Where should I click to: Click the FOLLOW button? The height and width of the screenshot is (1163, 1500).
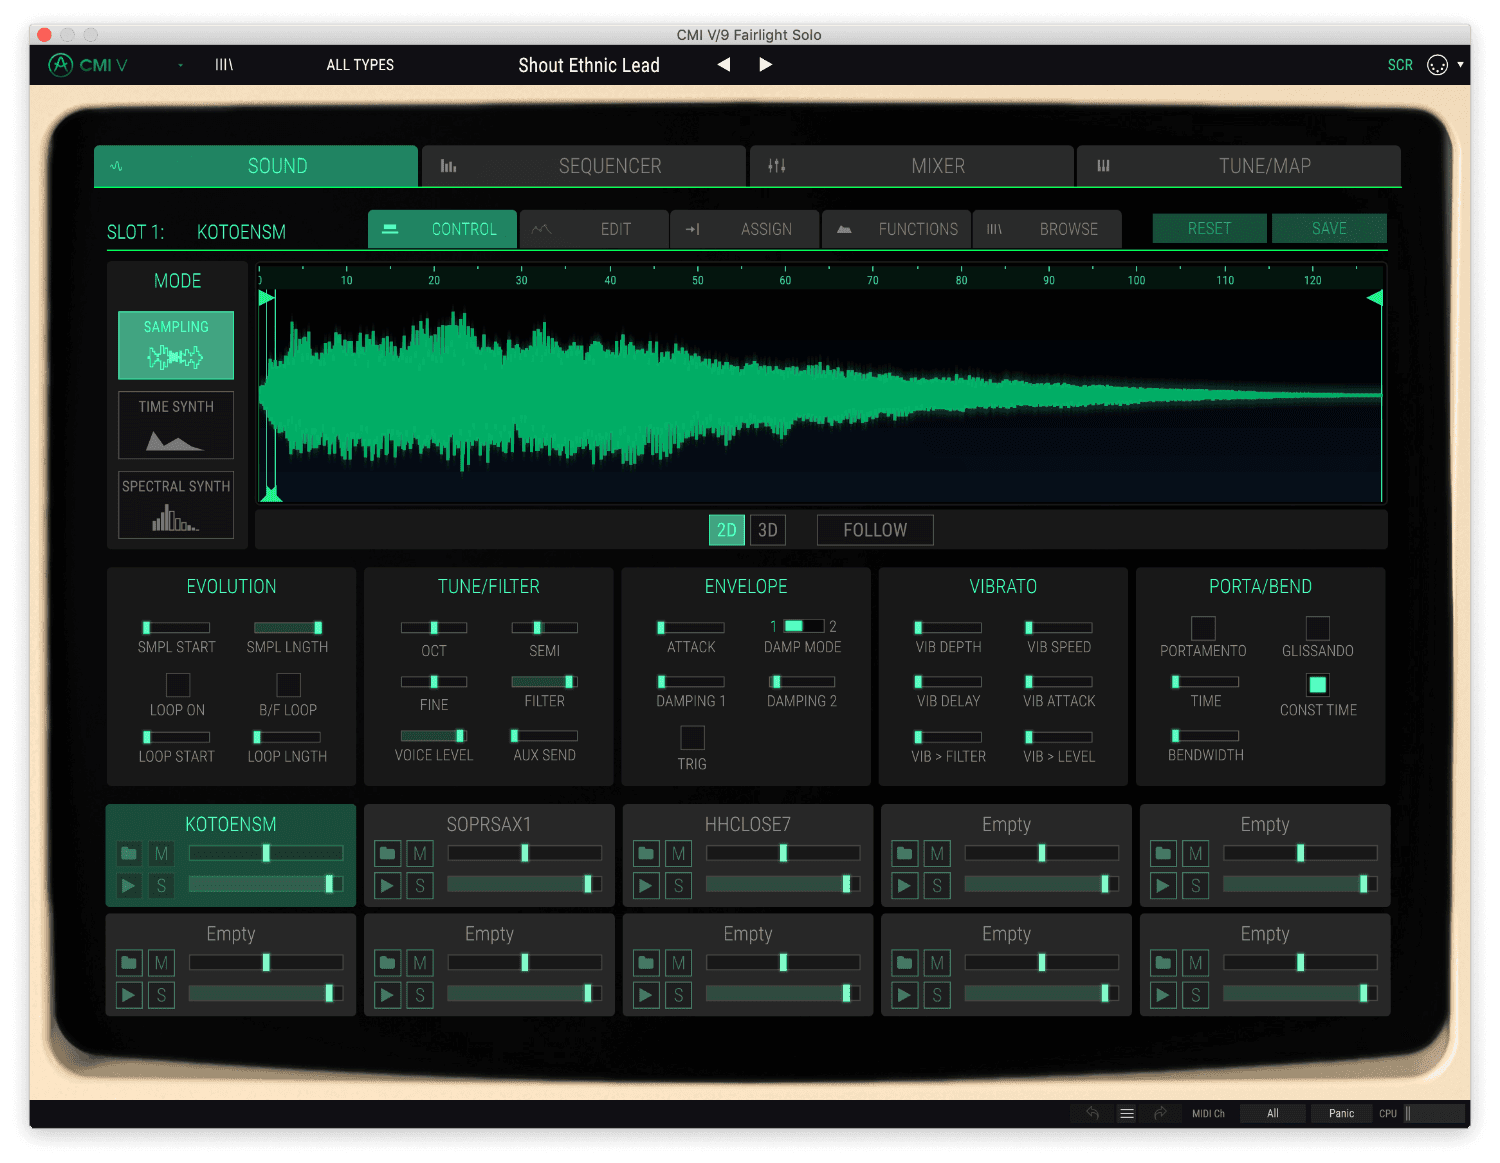tap(875, 530)
